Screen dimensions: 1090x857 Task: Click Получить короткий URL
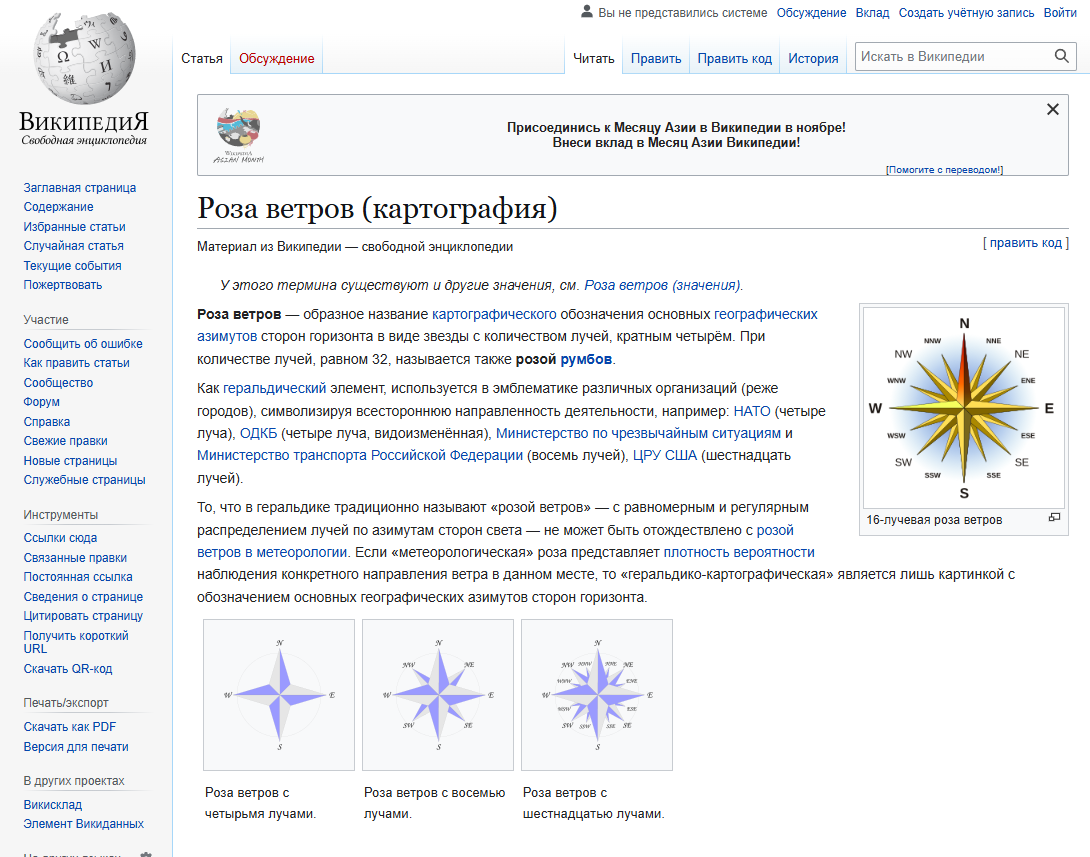point(76,642)
